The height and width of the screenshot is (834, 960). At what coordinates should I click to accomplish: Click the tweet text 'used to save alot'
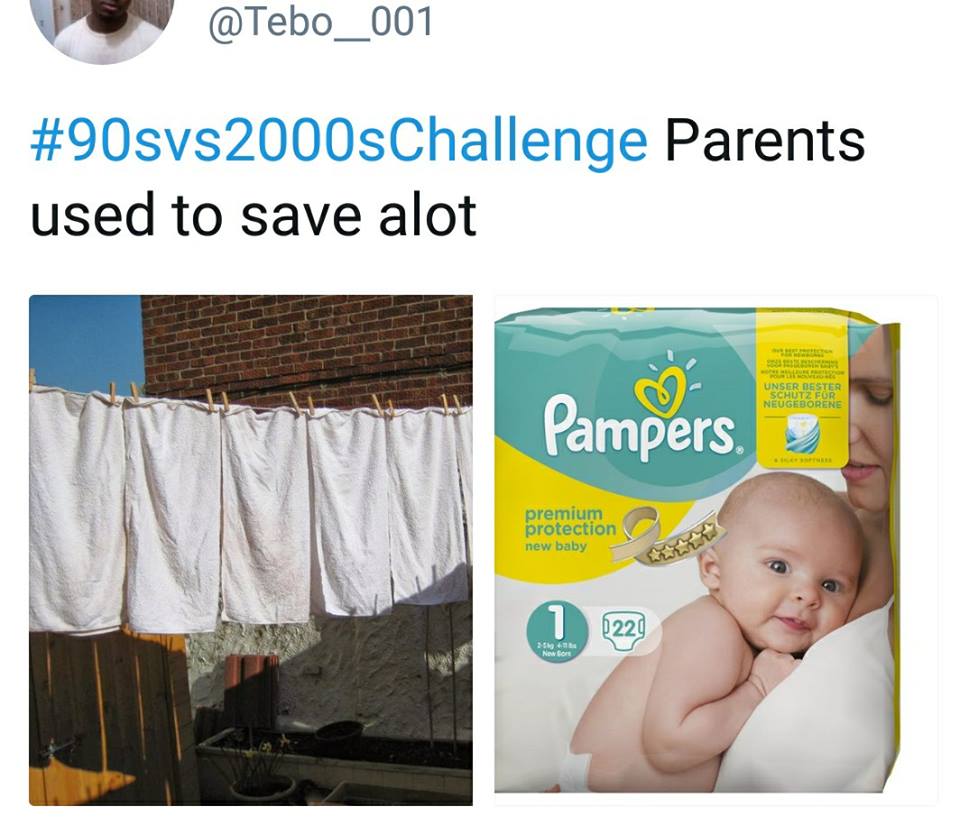coord(253,216)
